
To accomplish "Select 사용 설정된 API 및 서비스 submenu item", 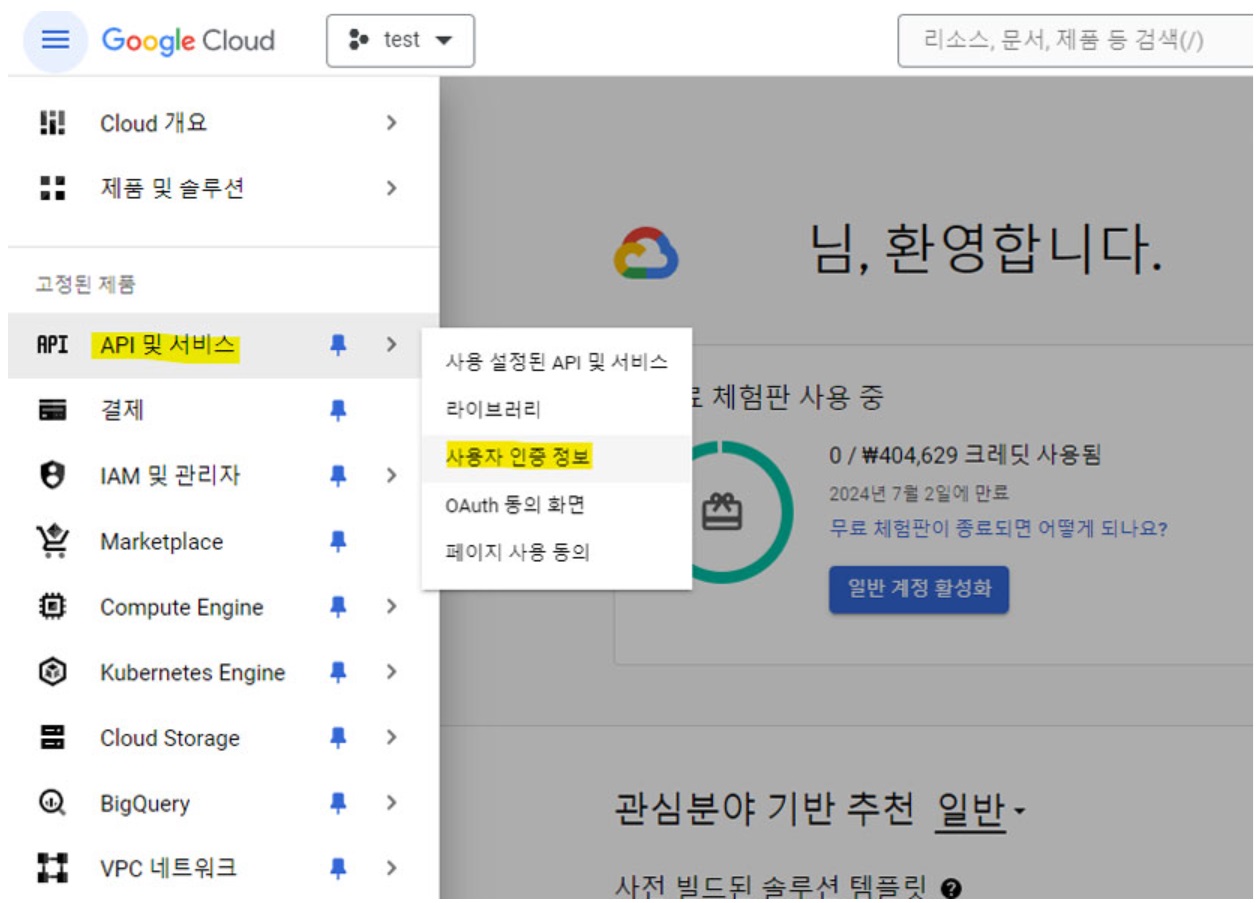I will click(557, 362).
